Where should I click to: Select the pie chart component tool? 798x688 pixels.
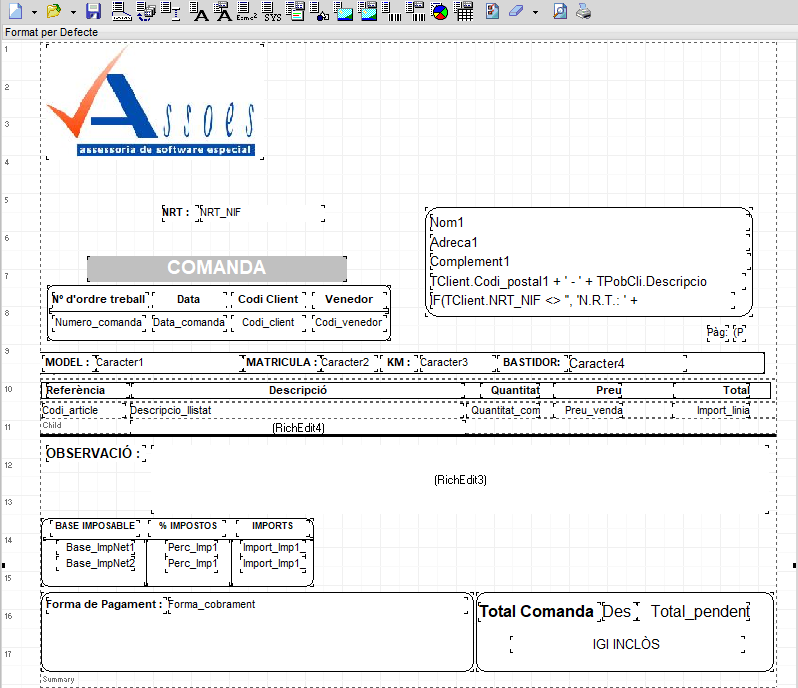(440, 11)
